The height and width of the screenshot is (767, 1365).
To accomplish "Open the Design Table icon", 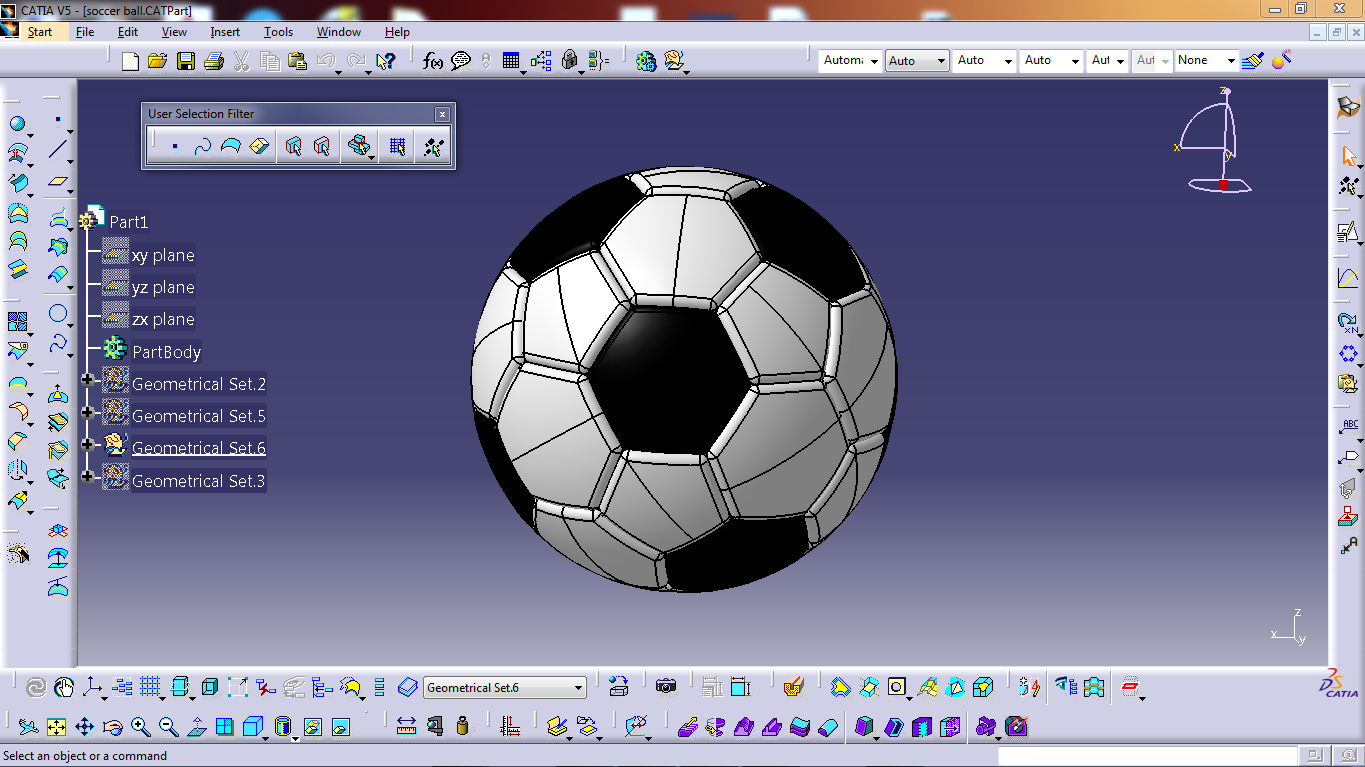I will (512, 62).
